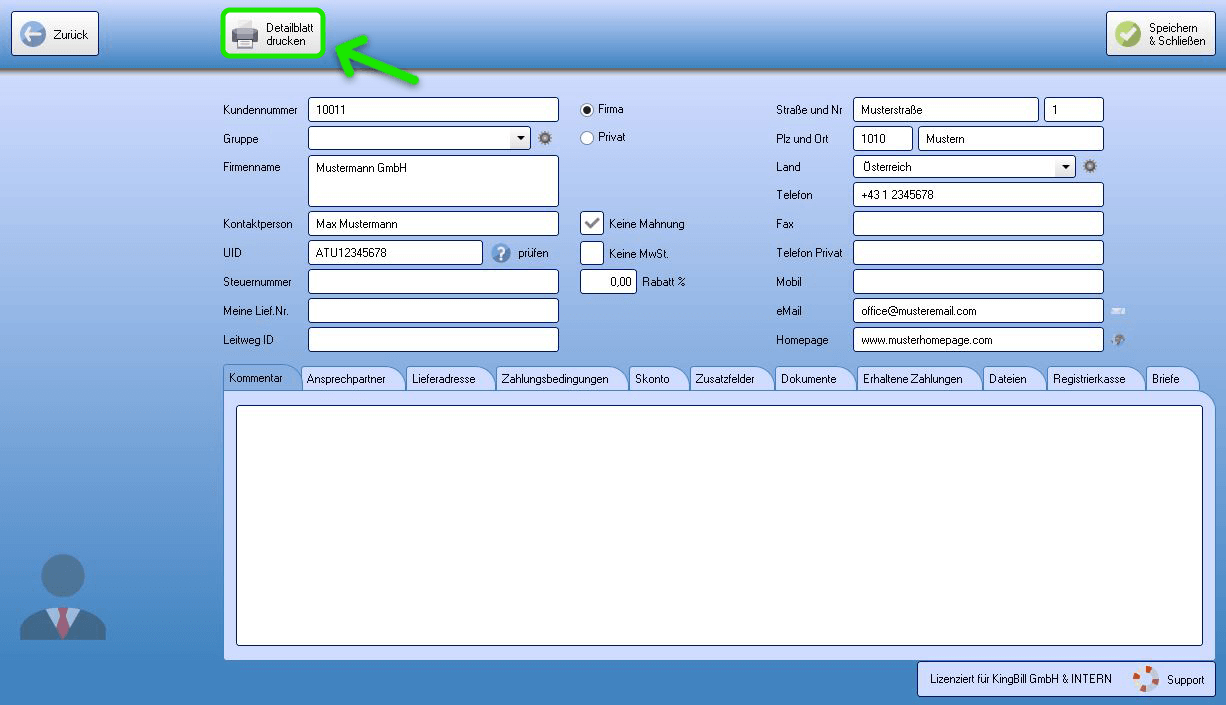Check UID with the question mark icon
This screenshot has width=1226, height=705.
tap(502, 253)
